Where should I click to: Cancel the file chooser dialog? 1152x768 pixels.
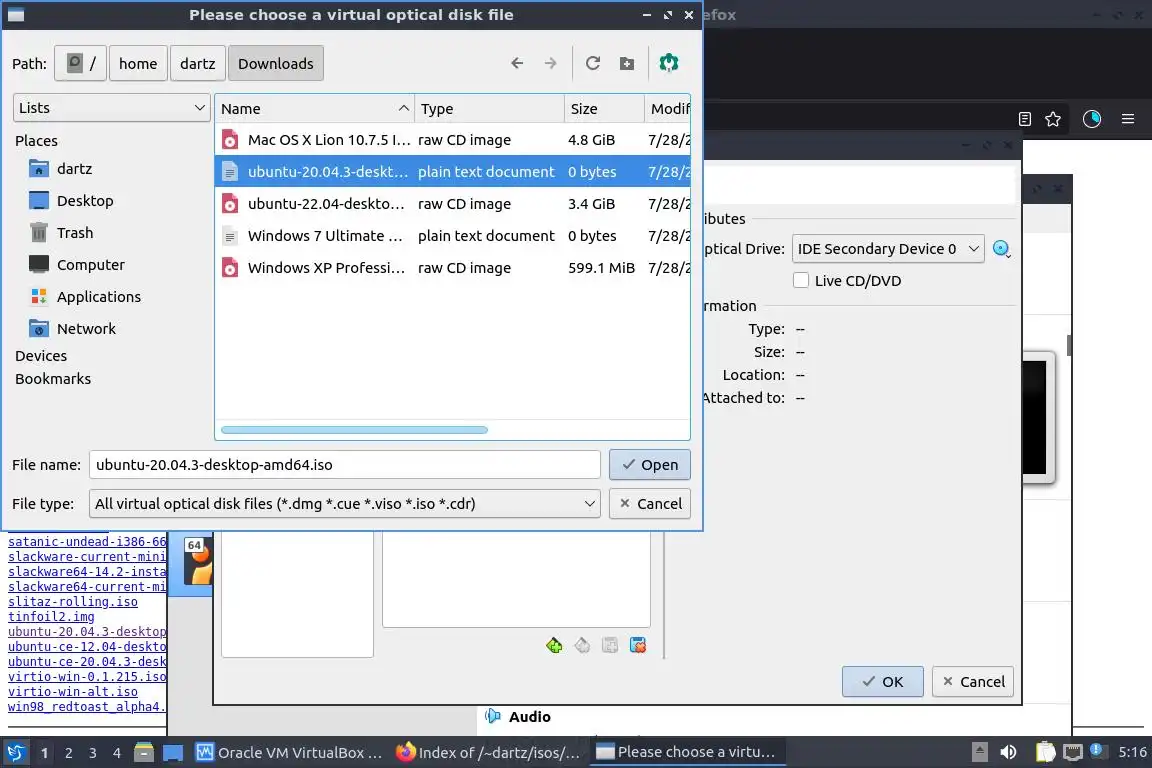[649, 503]
